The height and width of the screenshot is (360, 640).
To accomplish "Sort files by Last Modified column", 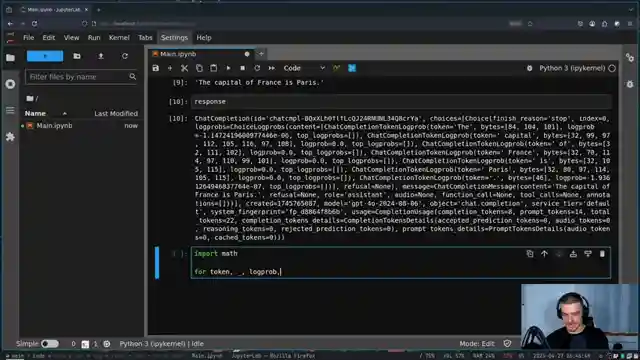I will coord(116,113).
